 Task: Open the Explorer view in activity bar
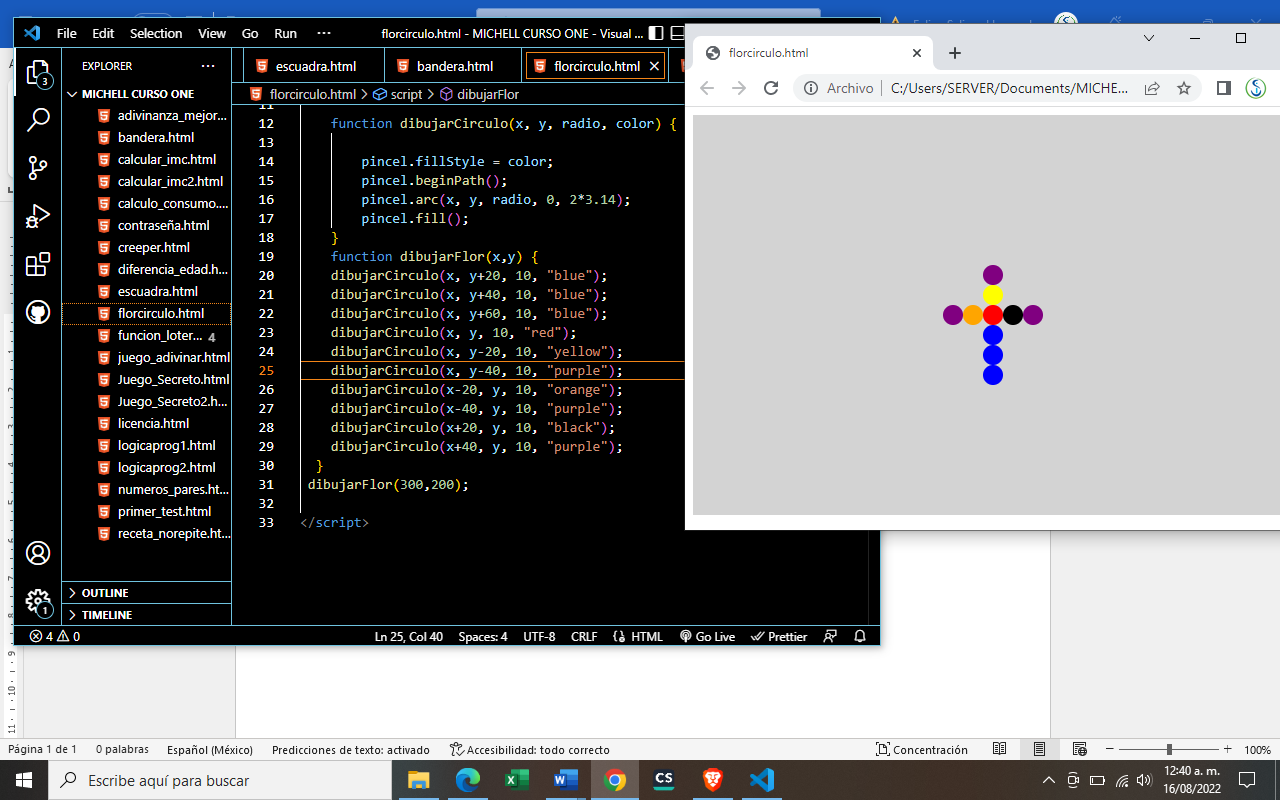37,73
